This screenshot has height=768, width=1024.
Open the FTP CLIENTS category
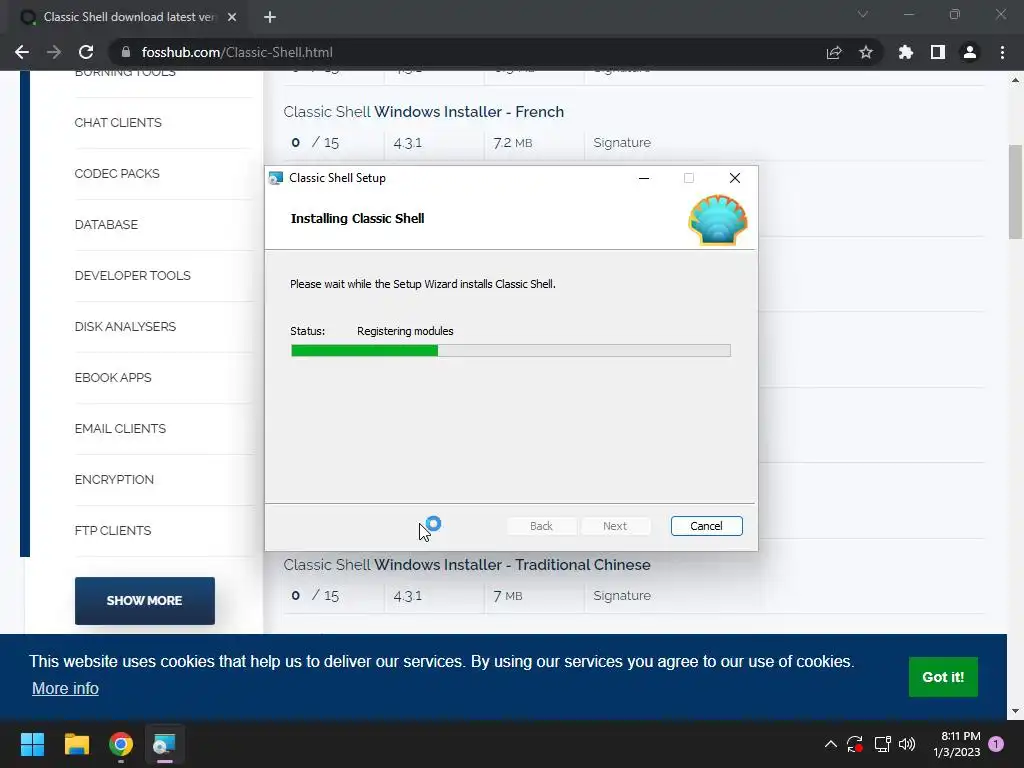(x=113, y=530)
